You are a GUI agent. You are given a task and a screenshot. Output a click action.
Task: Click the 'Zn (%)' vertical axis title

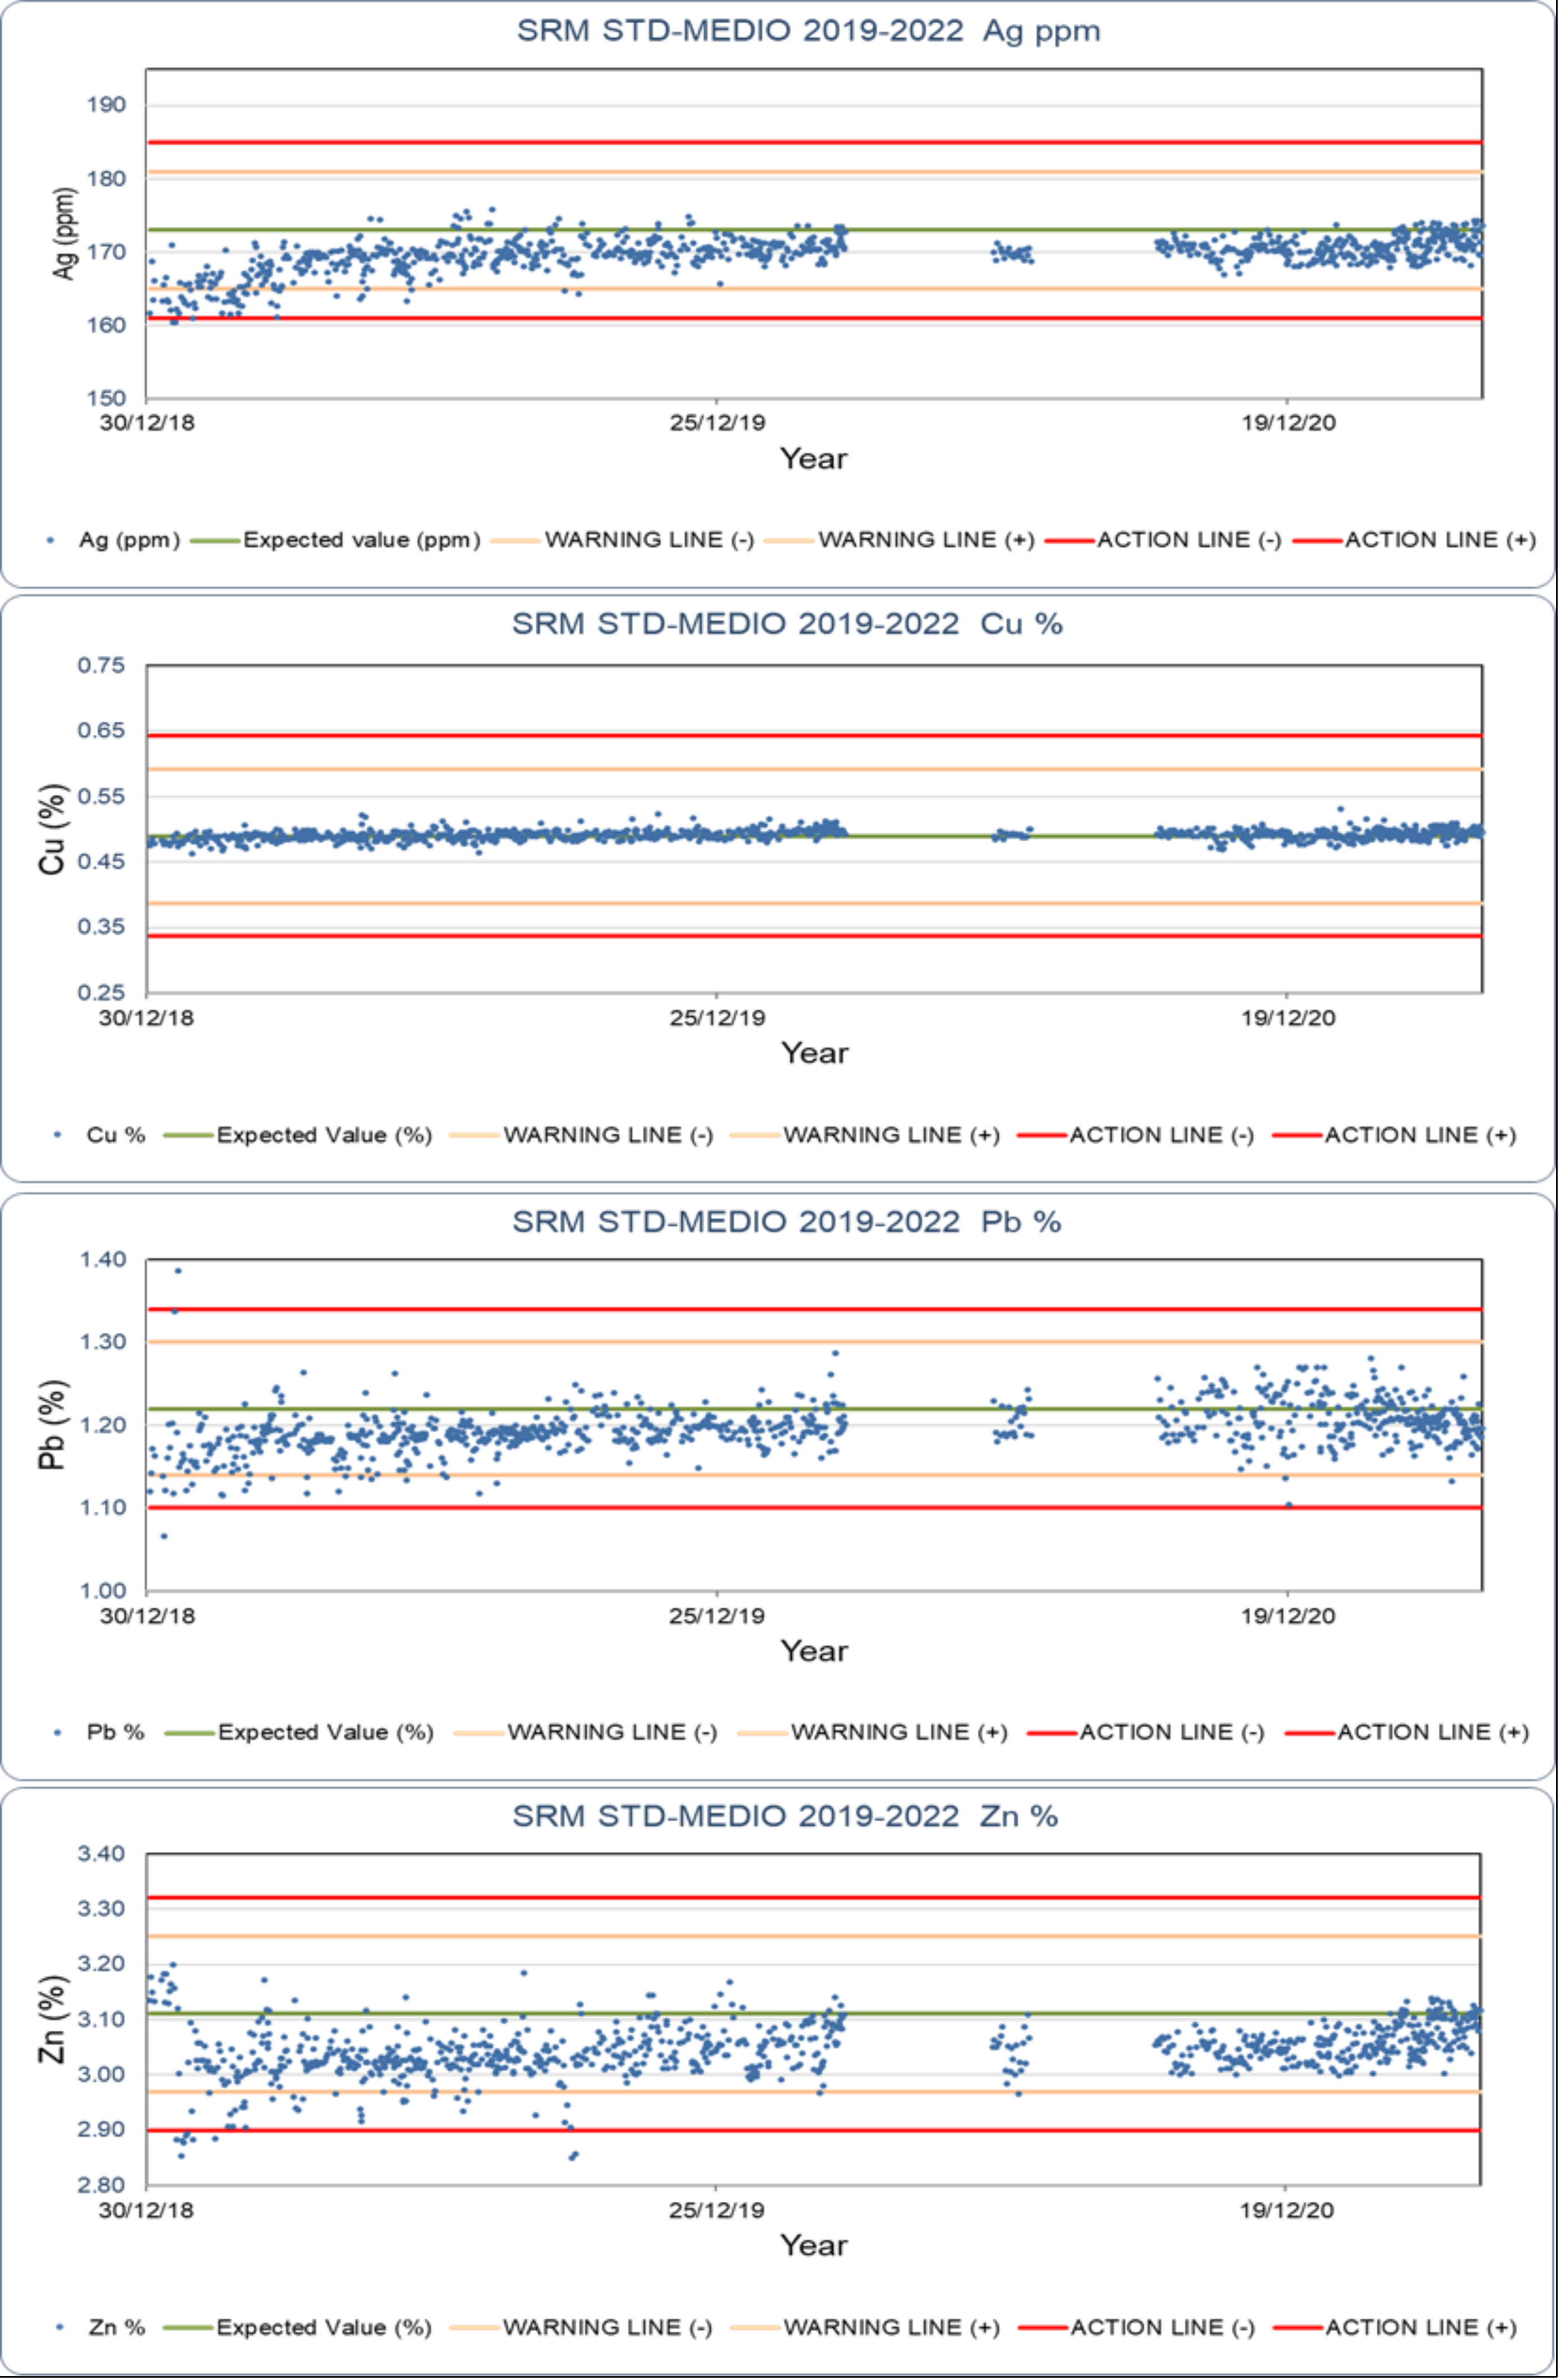tap(52, 2019)
